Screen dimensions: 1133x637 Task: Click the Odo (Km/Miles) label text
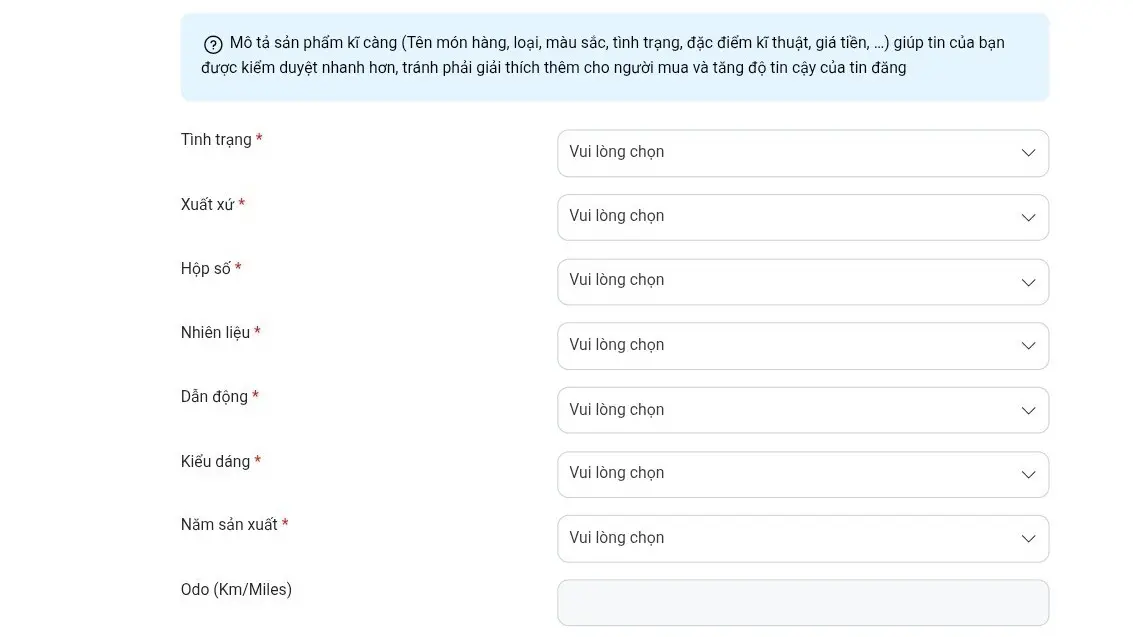tap(235, 590)
